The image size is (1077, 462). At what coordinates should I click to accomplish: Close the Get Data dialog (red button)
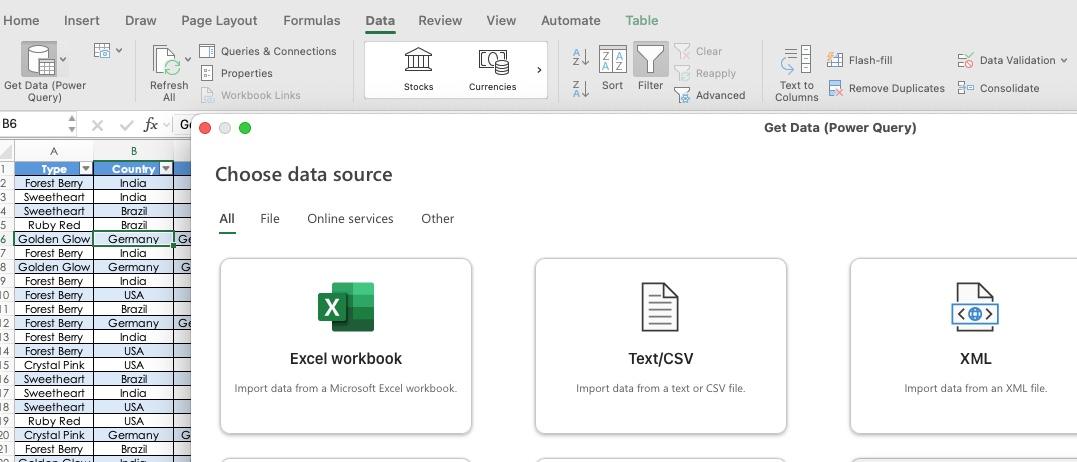[205, 128]
